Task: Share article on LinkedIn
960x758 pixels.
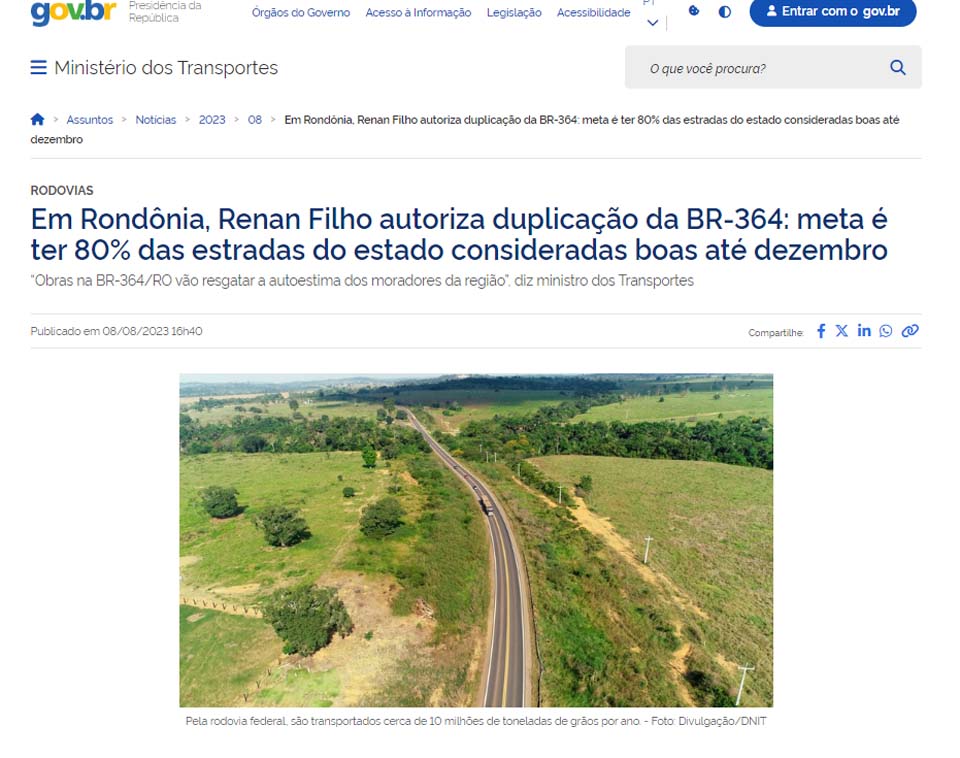Action: pos(864,331)
